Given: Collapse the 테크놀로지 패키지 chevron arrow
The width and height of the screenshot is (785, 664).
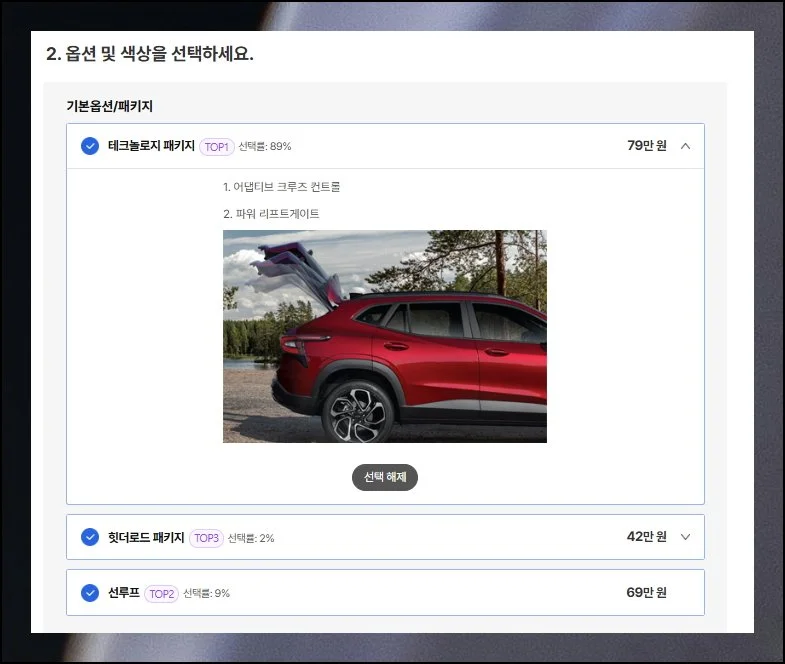Looking at the screenshot, I should tap(685, 146).
